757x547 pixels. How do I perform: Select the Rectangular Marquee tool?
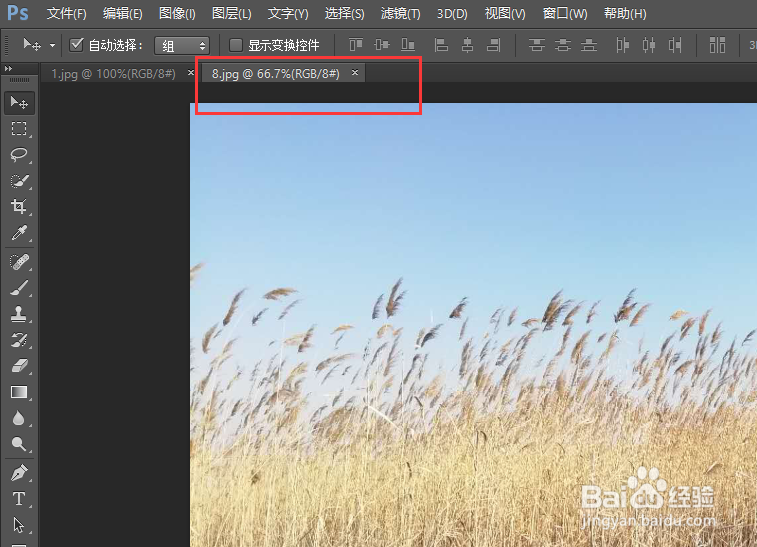19,128
